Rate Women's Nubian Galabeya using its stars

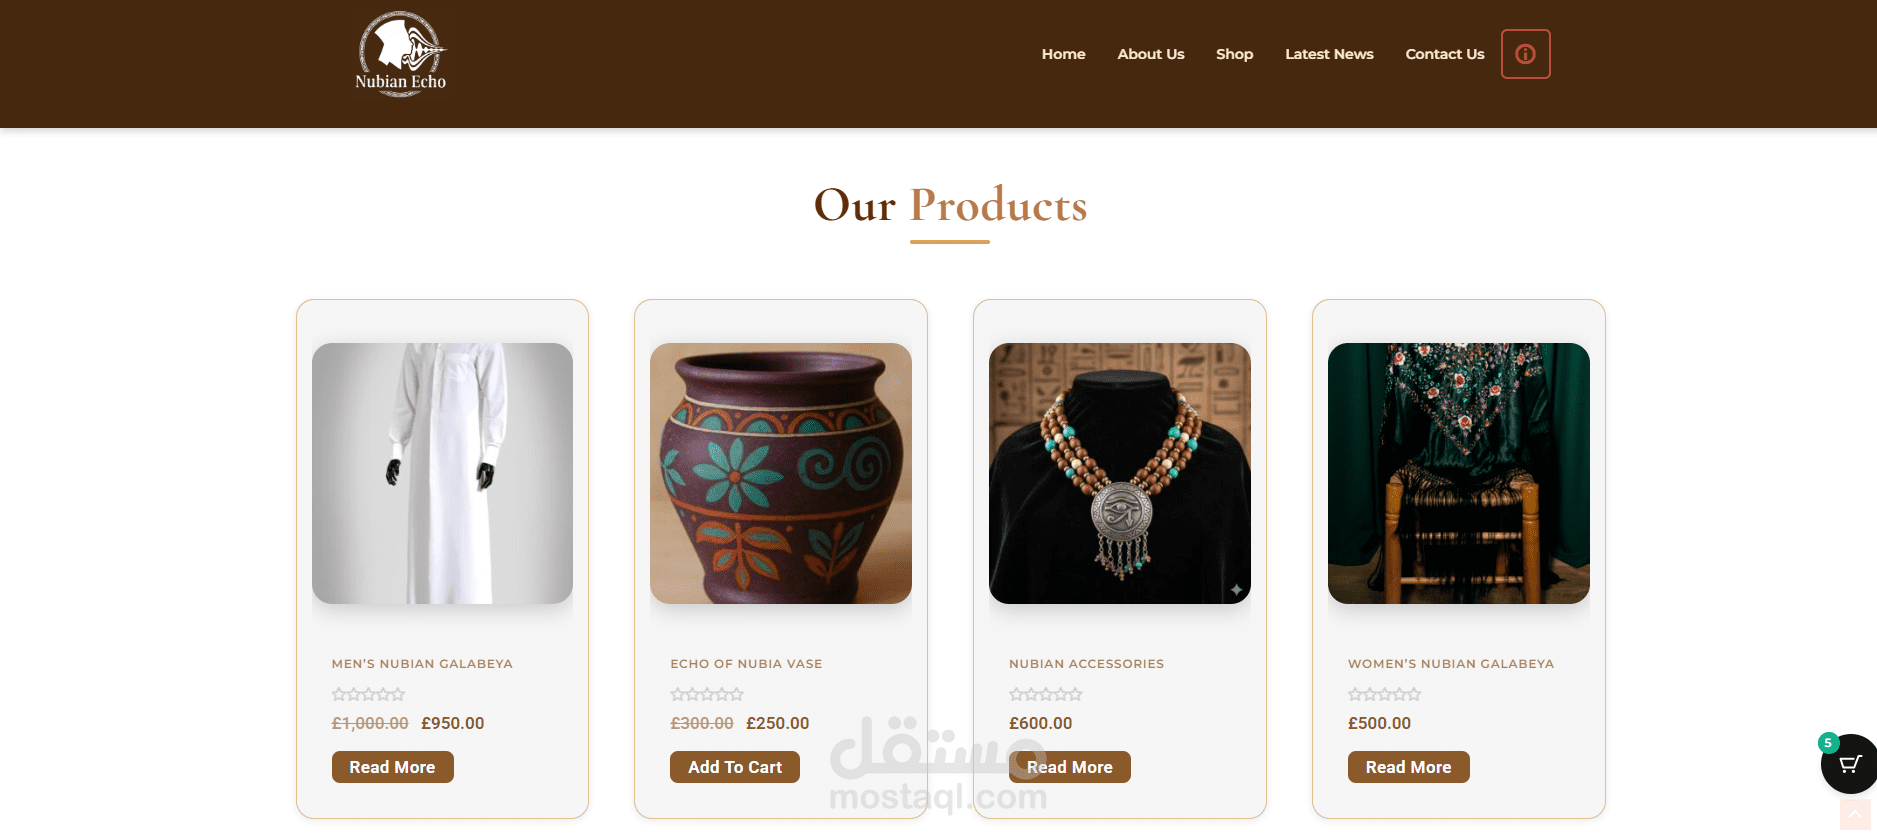pos(1384,694)
